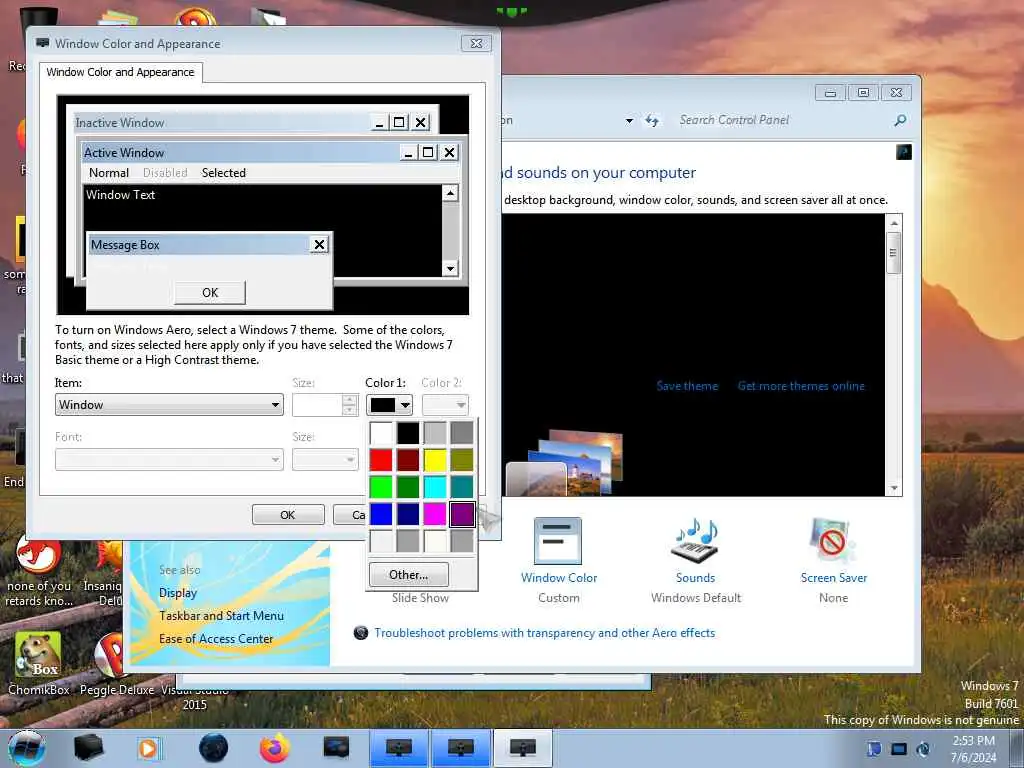The width and height of the screenshot is (1024, 768).
Task: Open the Item dropdown showing Window
Action: pyautogui.click(x=169, y=405)
